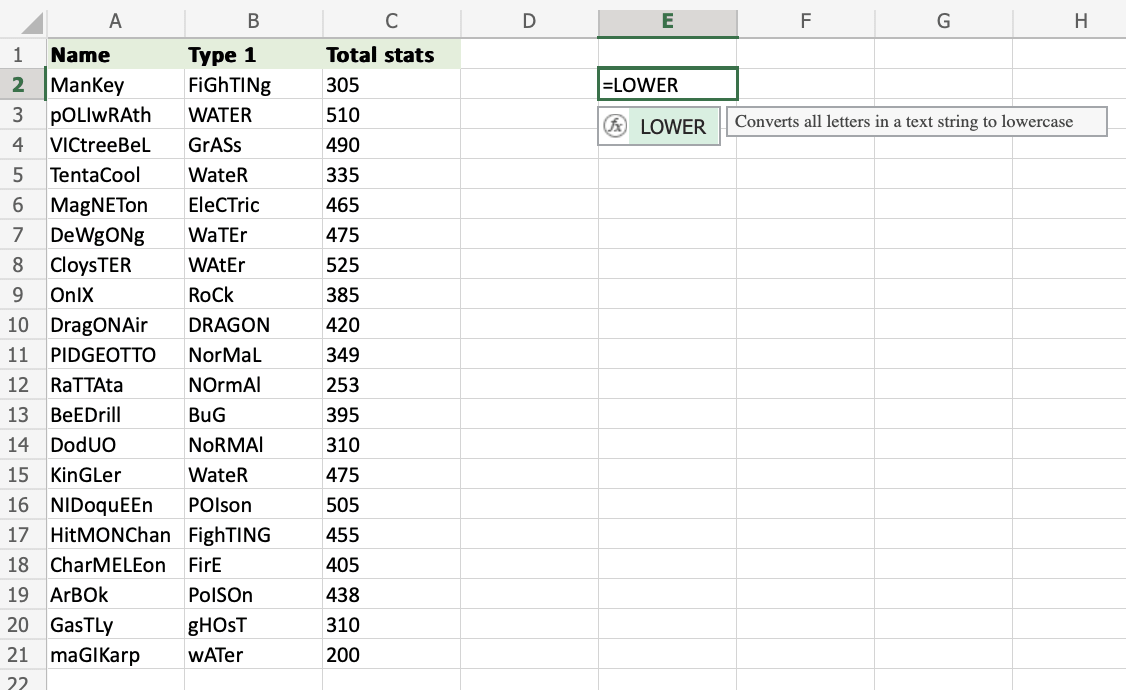Select column H header

tap(1080, 21)
